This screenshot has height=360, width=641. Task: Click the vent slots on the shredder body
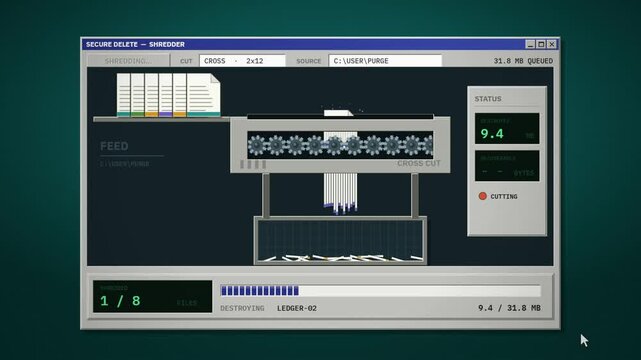pyautogui.click(x=253, y=164)
